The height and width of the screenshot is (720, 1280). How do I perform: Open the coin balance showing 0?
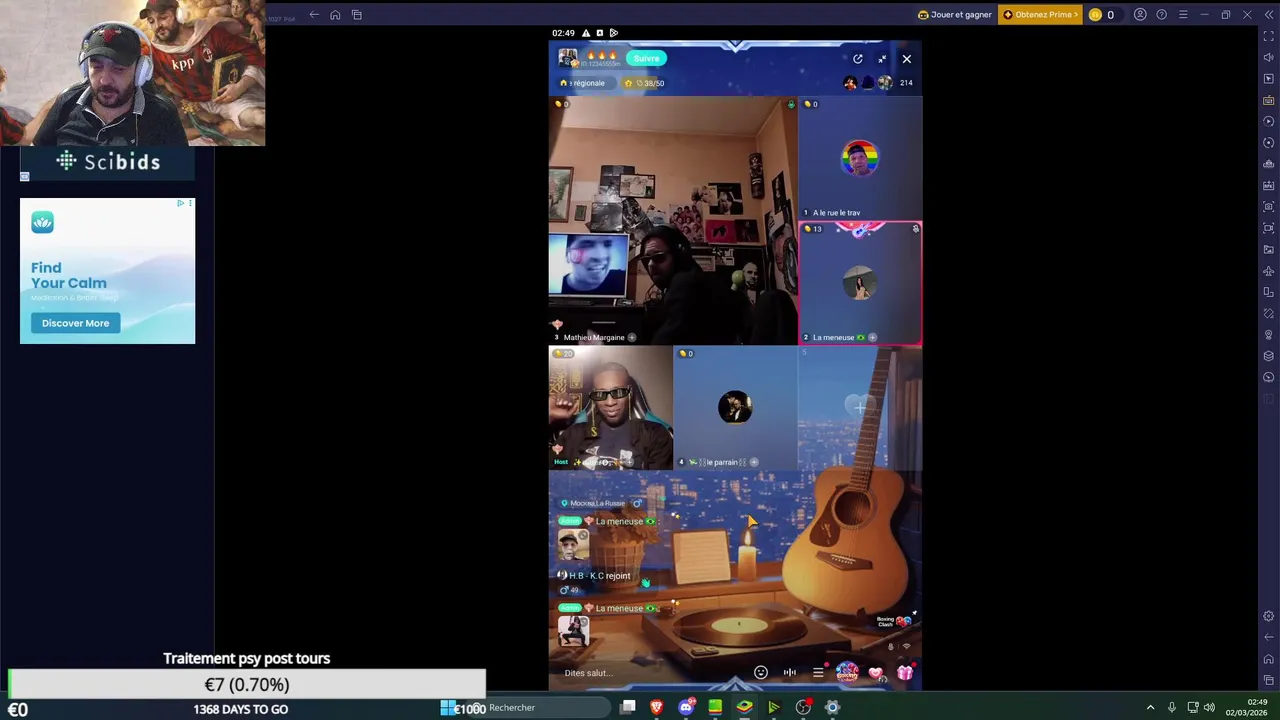pyautogui.click(x=1102, y=15)
